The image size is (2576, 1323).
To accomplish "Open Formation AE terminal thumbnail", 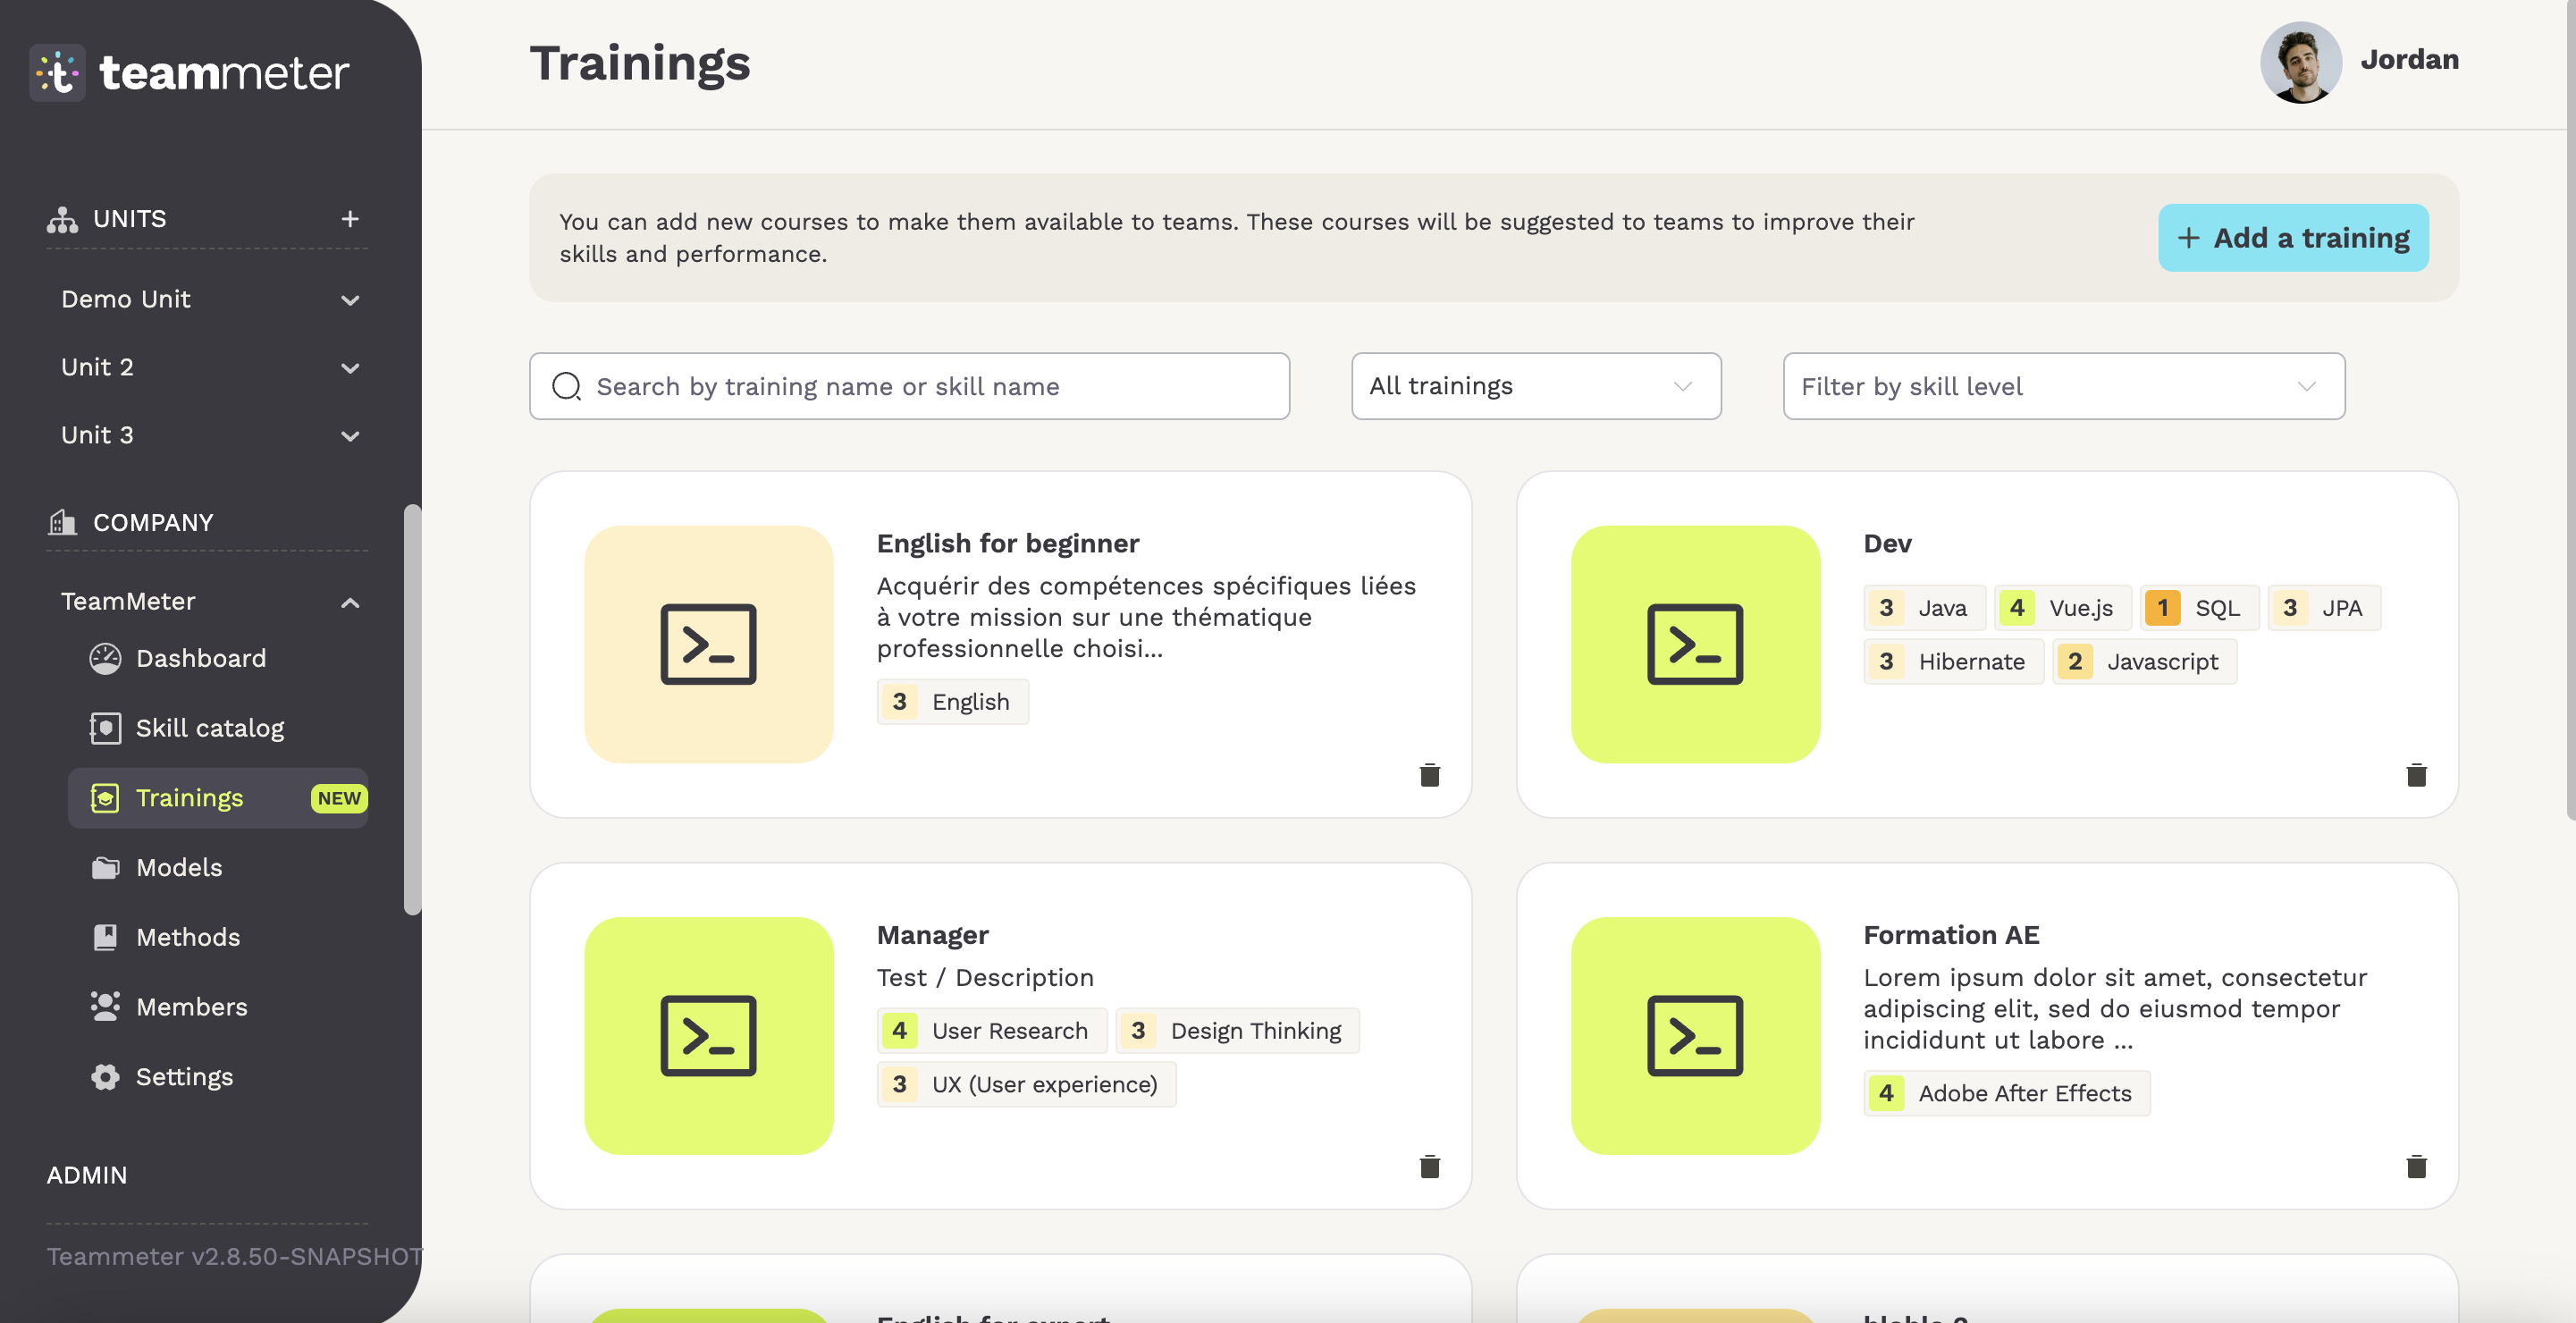I will tap(1695, 1036).
